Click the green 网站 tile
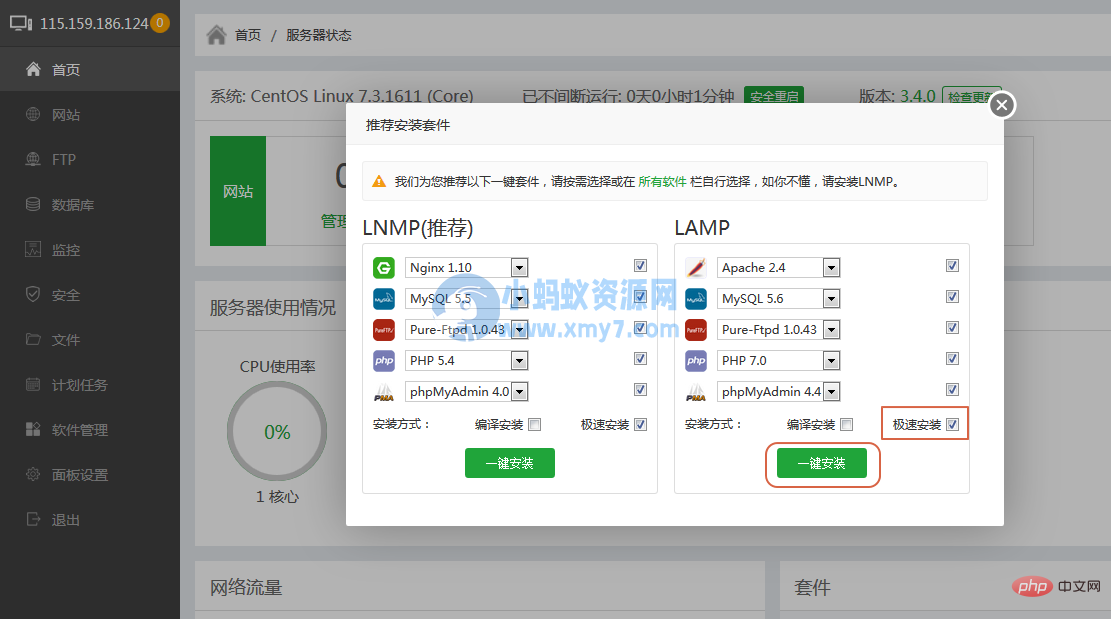Viewport: 1111px width, 619px height. pos(238,191)
